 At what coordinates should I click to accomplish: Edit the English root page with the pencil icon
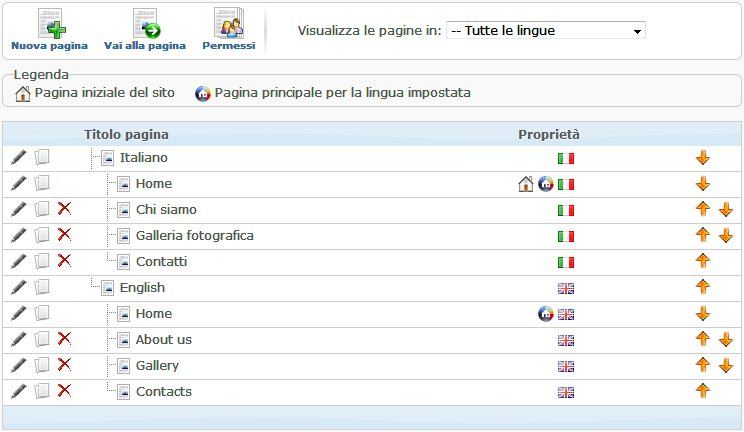18,288
